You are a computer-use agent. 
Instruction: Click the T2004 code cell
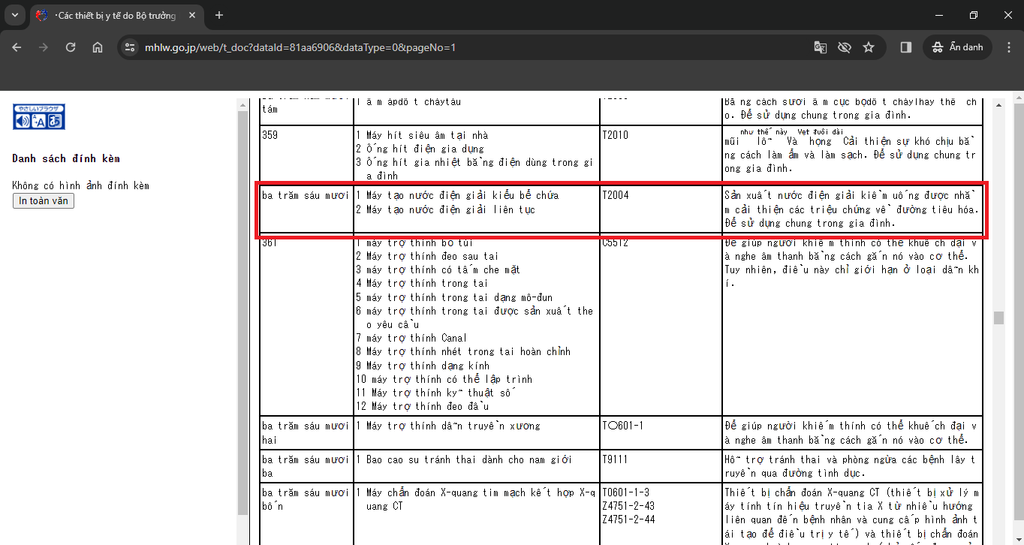coord(615,196)
